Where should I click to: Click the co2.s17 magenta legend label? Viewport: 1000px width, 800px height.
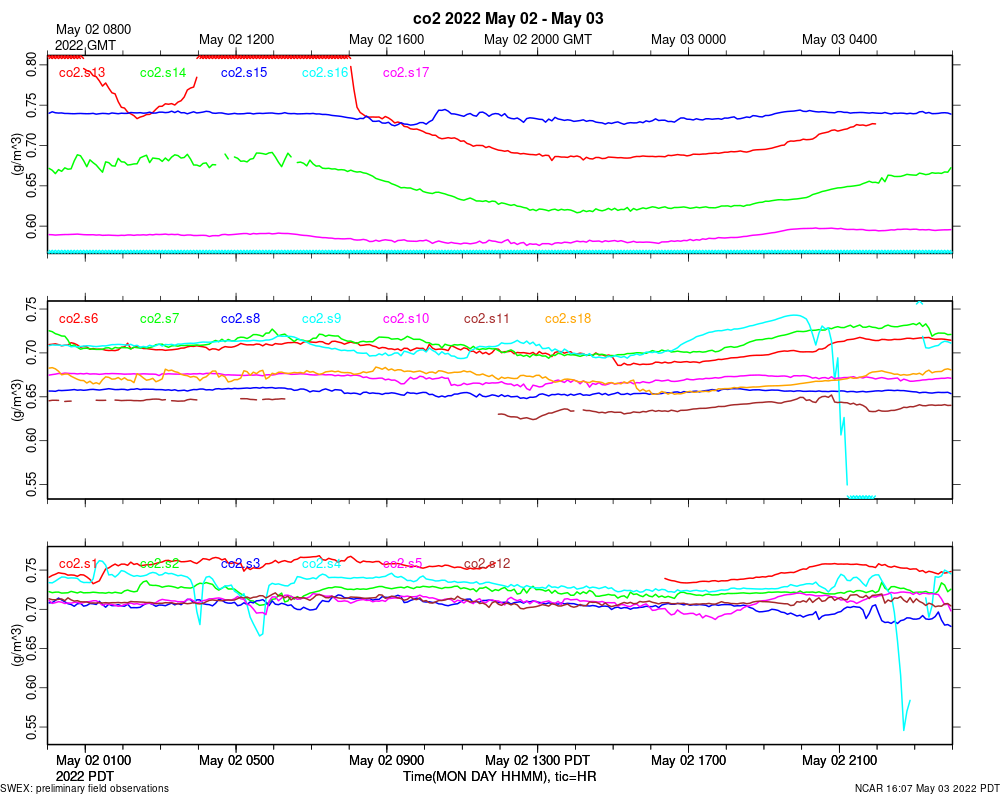pos(406,73)
